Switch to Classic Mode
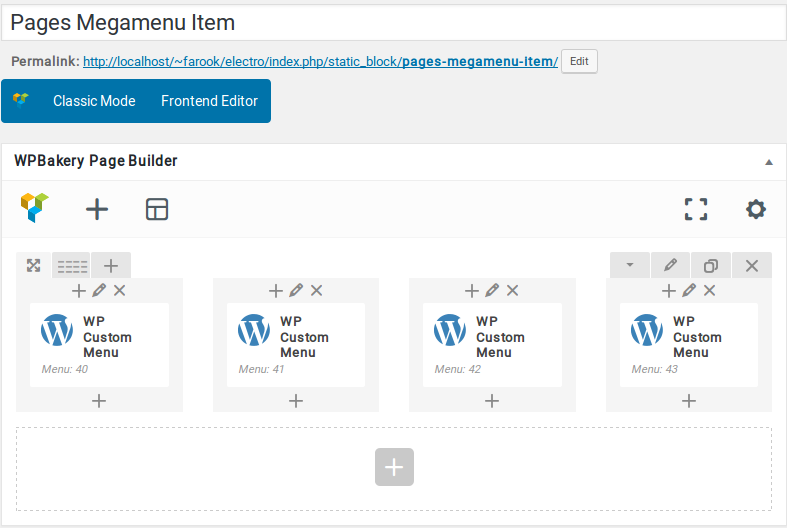This screenshot has height=528, width=787. (x=94, y=101)
